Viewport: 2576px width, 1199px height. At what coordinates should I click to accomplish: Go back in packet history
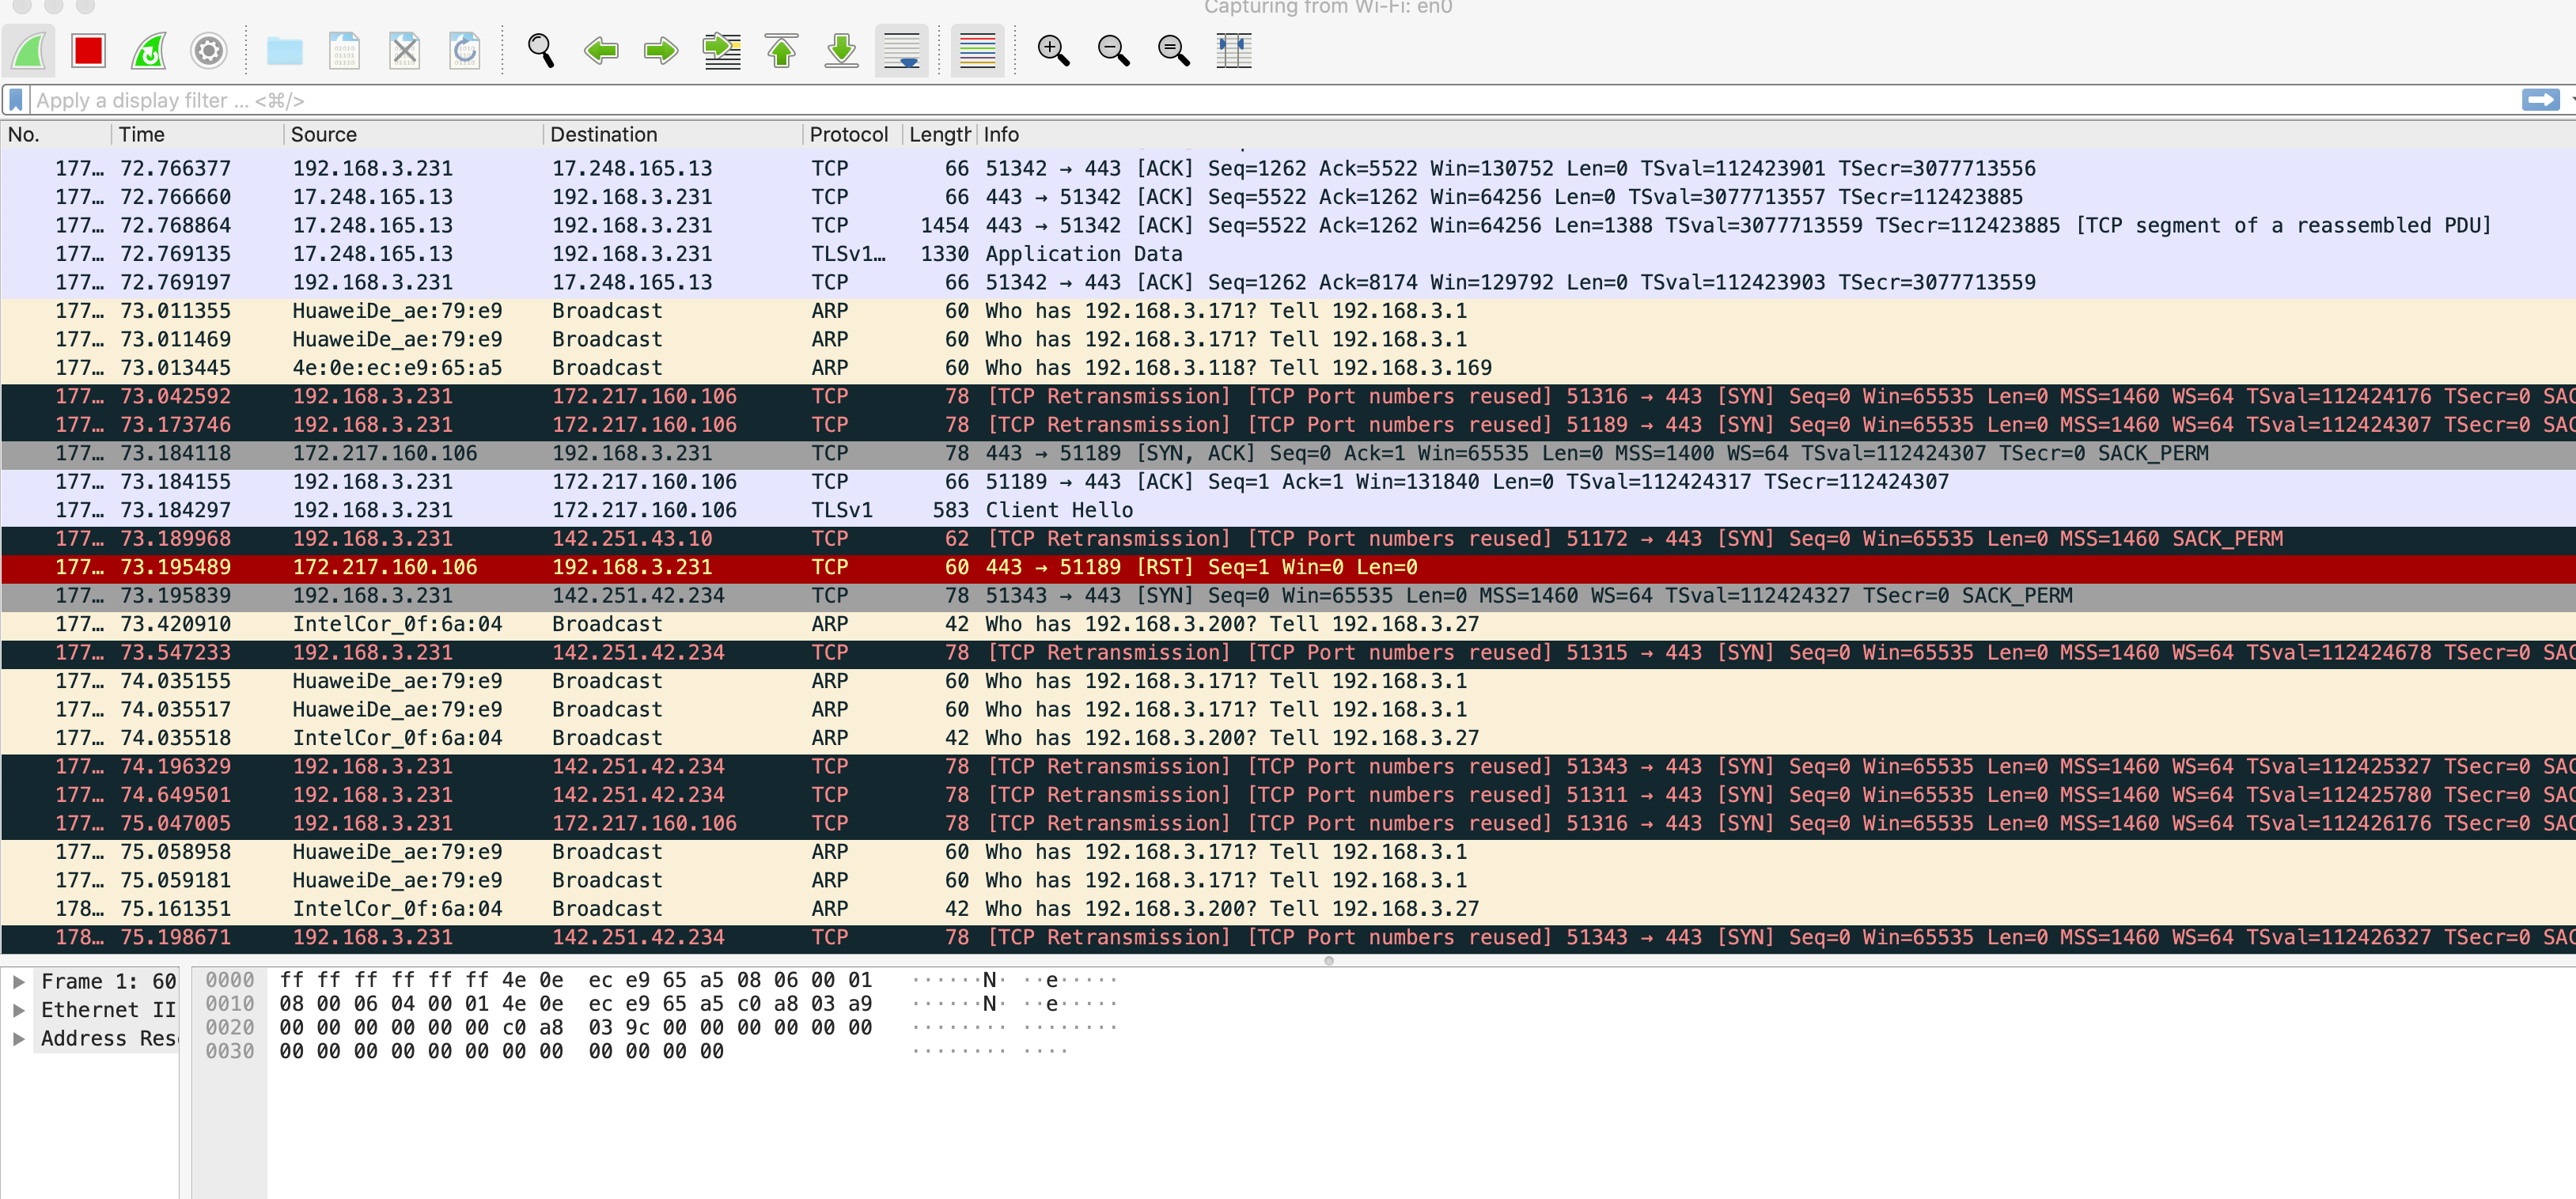click(x=601, y=50)
